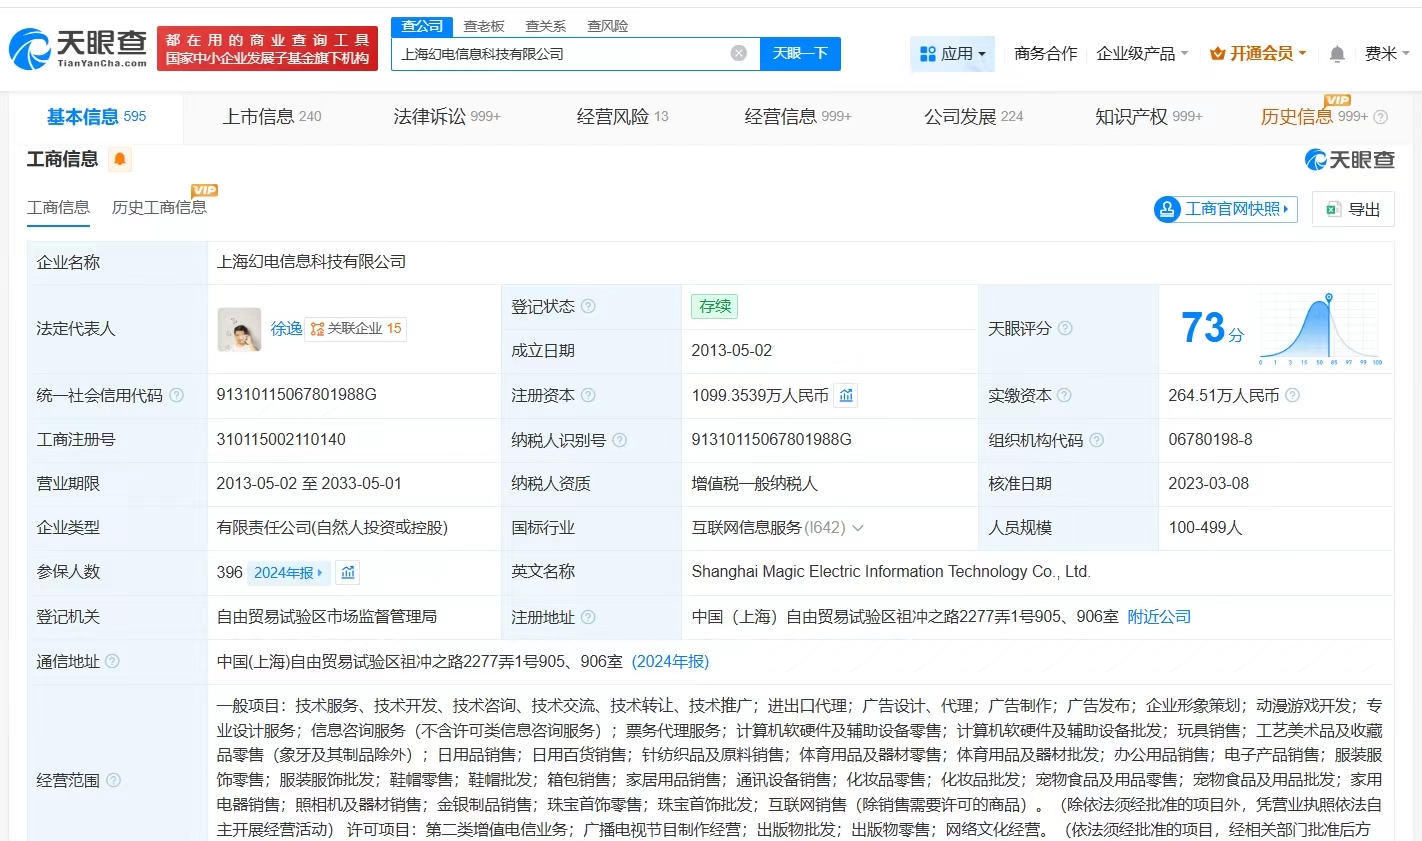Open the 商务合作 link

(x=1046, y=54)
